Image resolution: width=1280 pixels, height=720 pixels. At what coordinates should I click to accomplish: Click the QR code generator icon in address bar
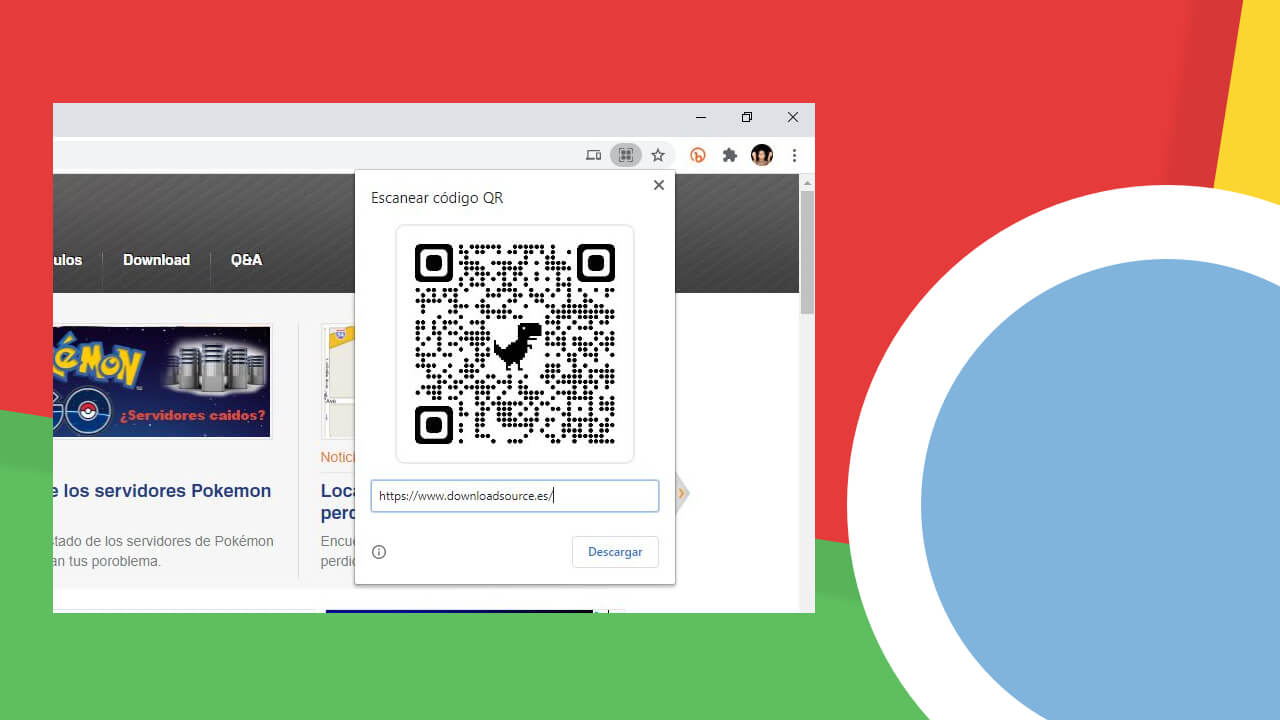pos(626,155)
